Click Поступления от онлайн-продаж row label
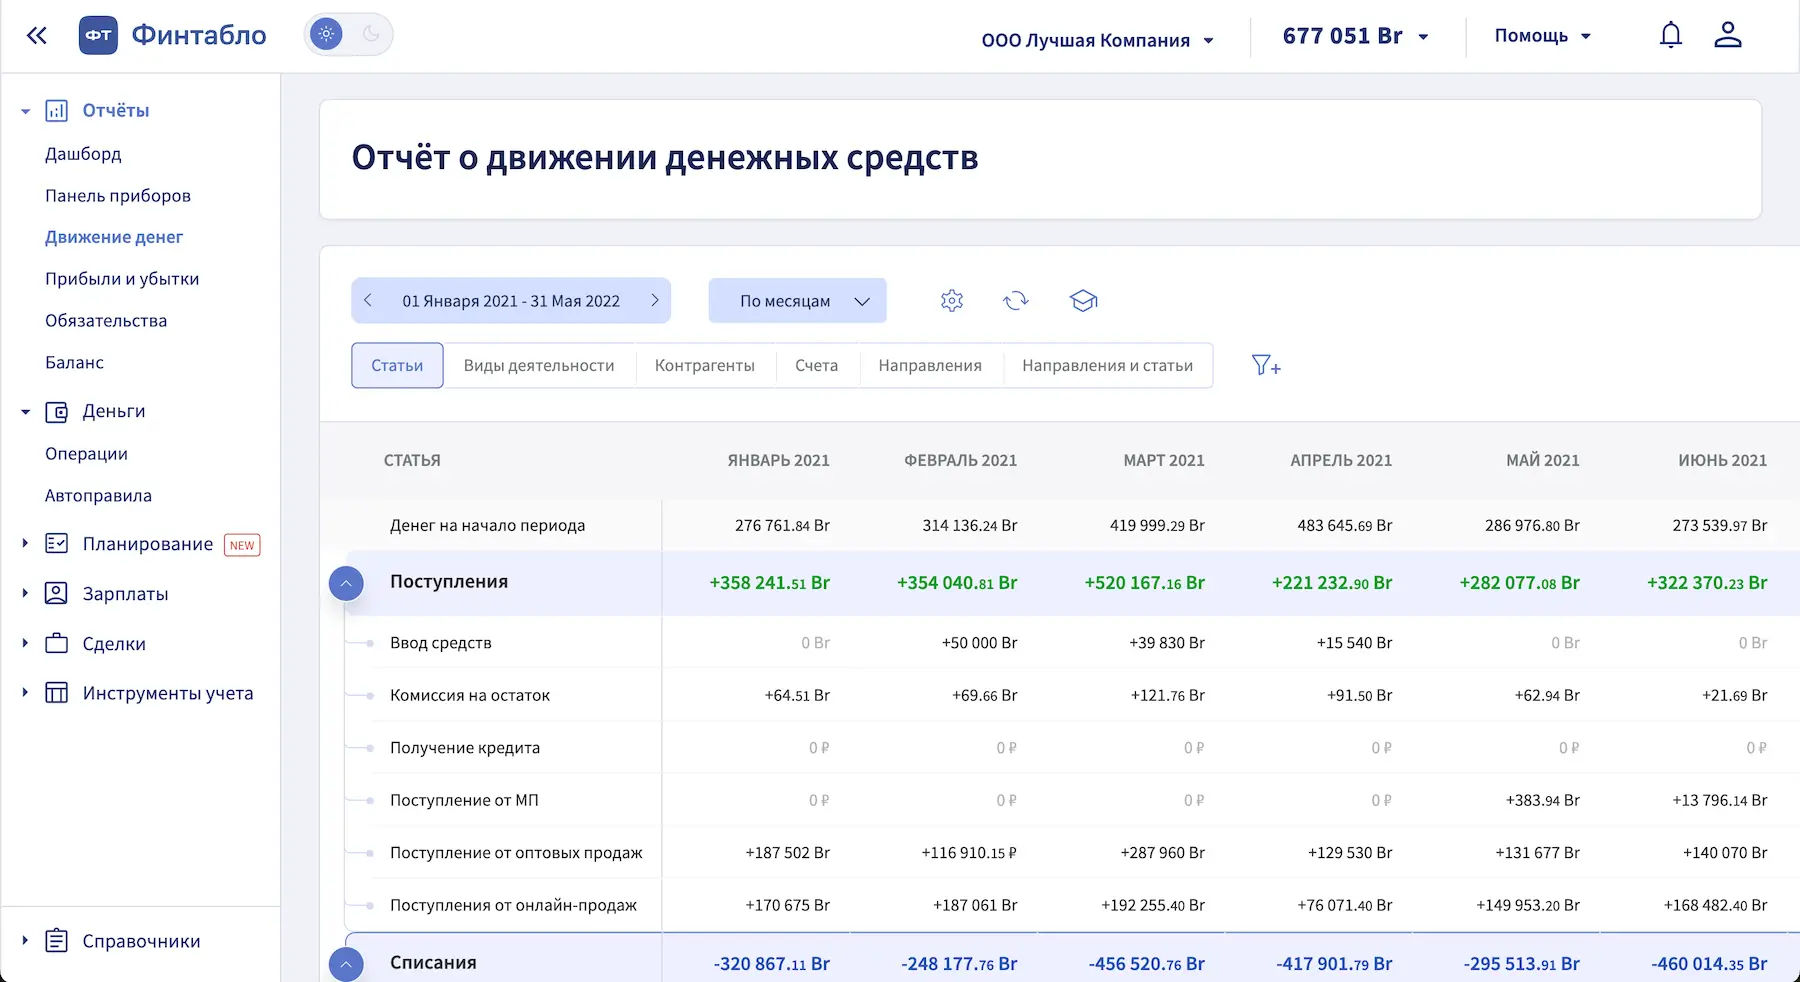Screen dimensions: 1800x982 coord(513,905)
